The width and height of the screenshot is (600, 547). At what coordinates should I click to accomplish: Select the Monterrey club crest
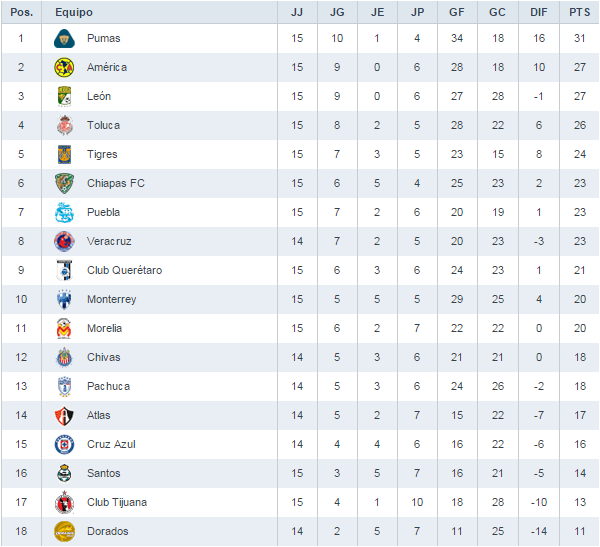64,299
